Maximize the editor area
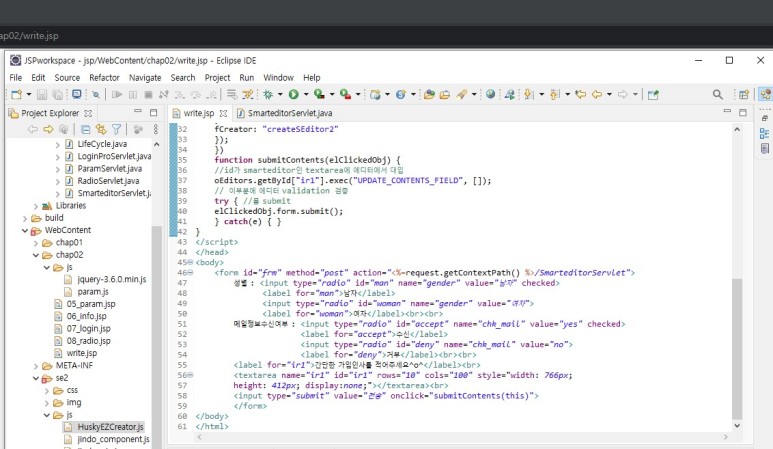The height and width of the screenshot is (449, 773). tap(742, 112)
